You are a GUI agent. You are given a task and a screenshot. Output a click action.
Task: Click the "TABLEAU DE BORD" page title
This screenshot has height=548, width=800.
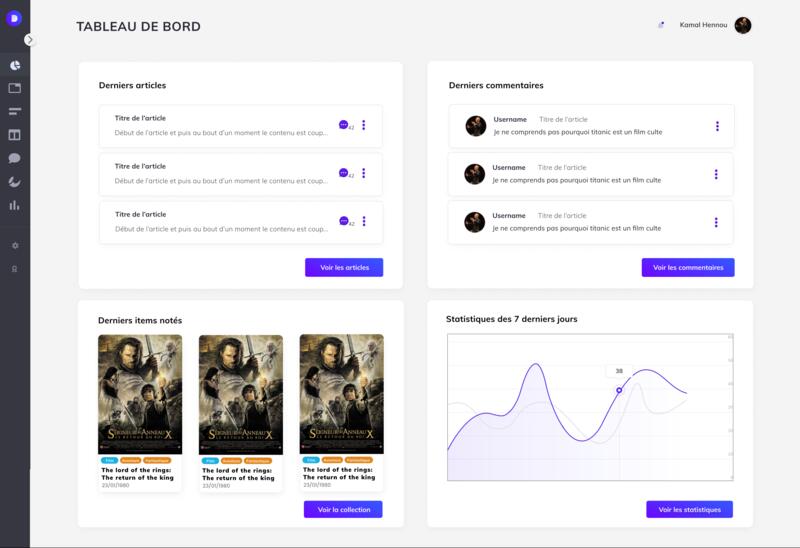coord(138,27)
